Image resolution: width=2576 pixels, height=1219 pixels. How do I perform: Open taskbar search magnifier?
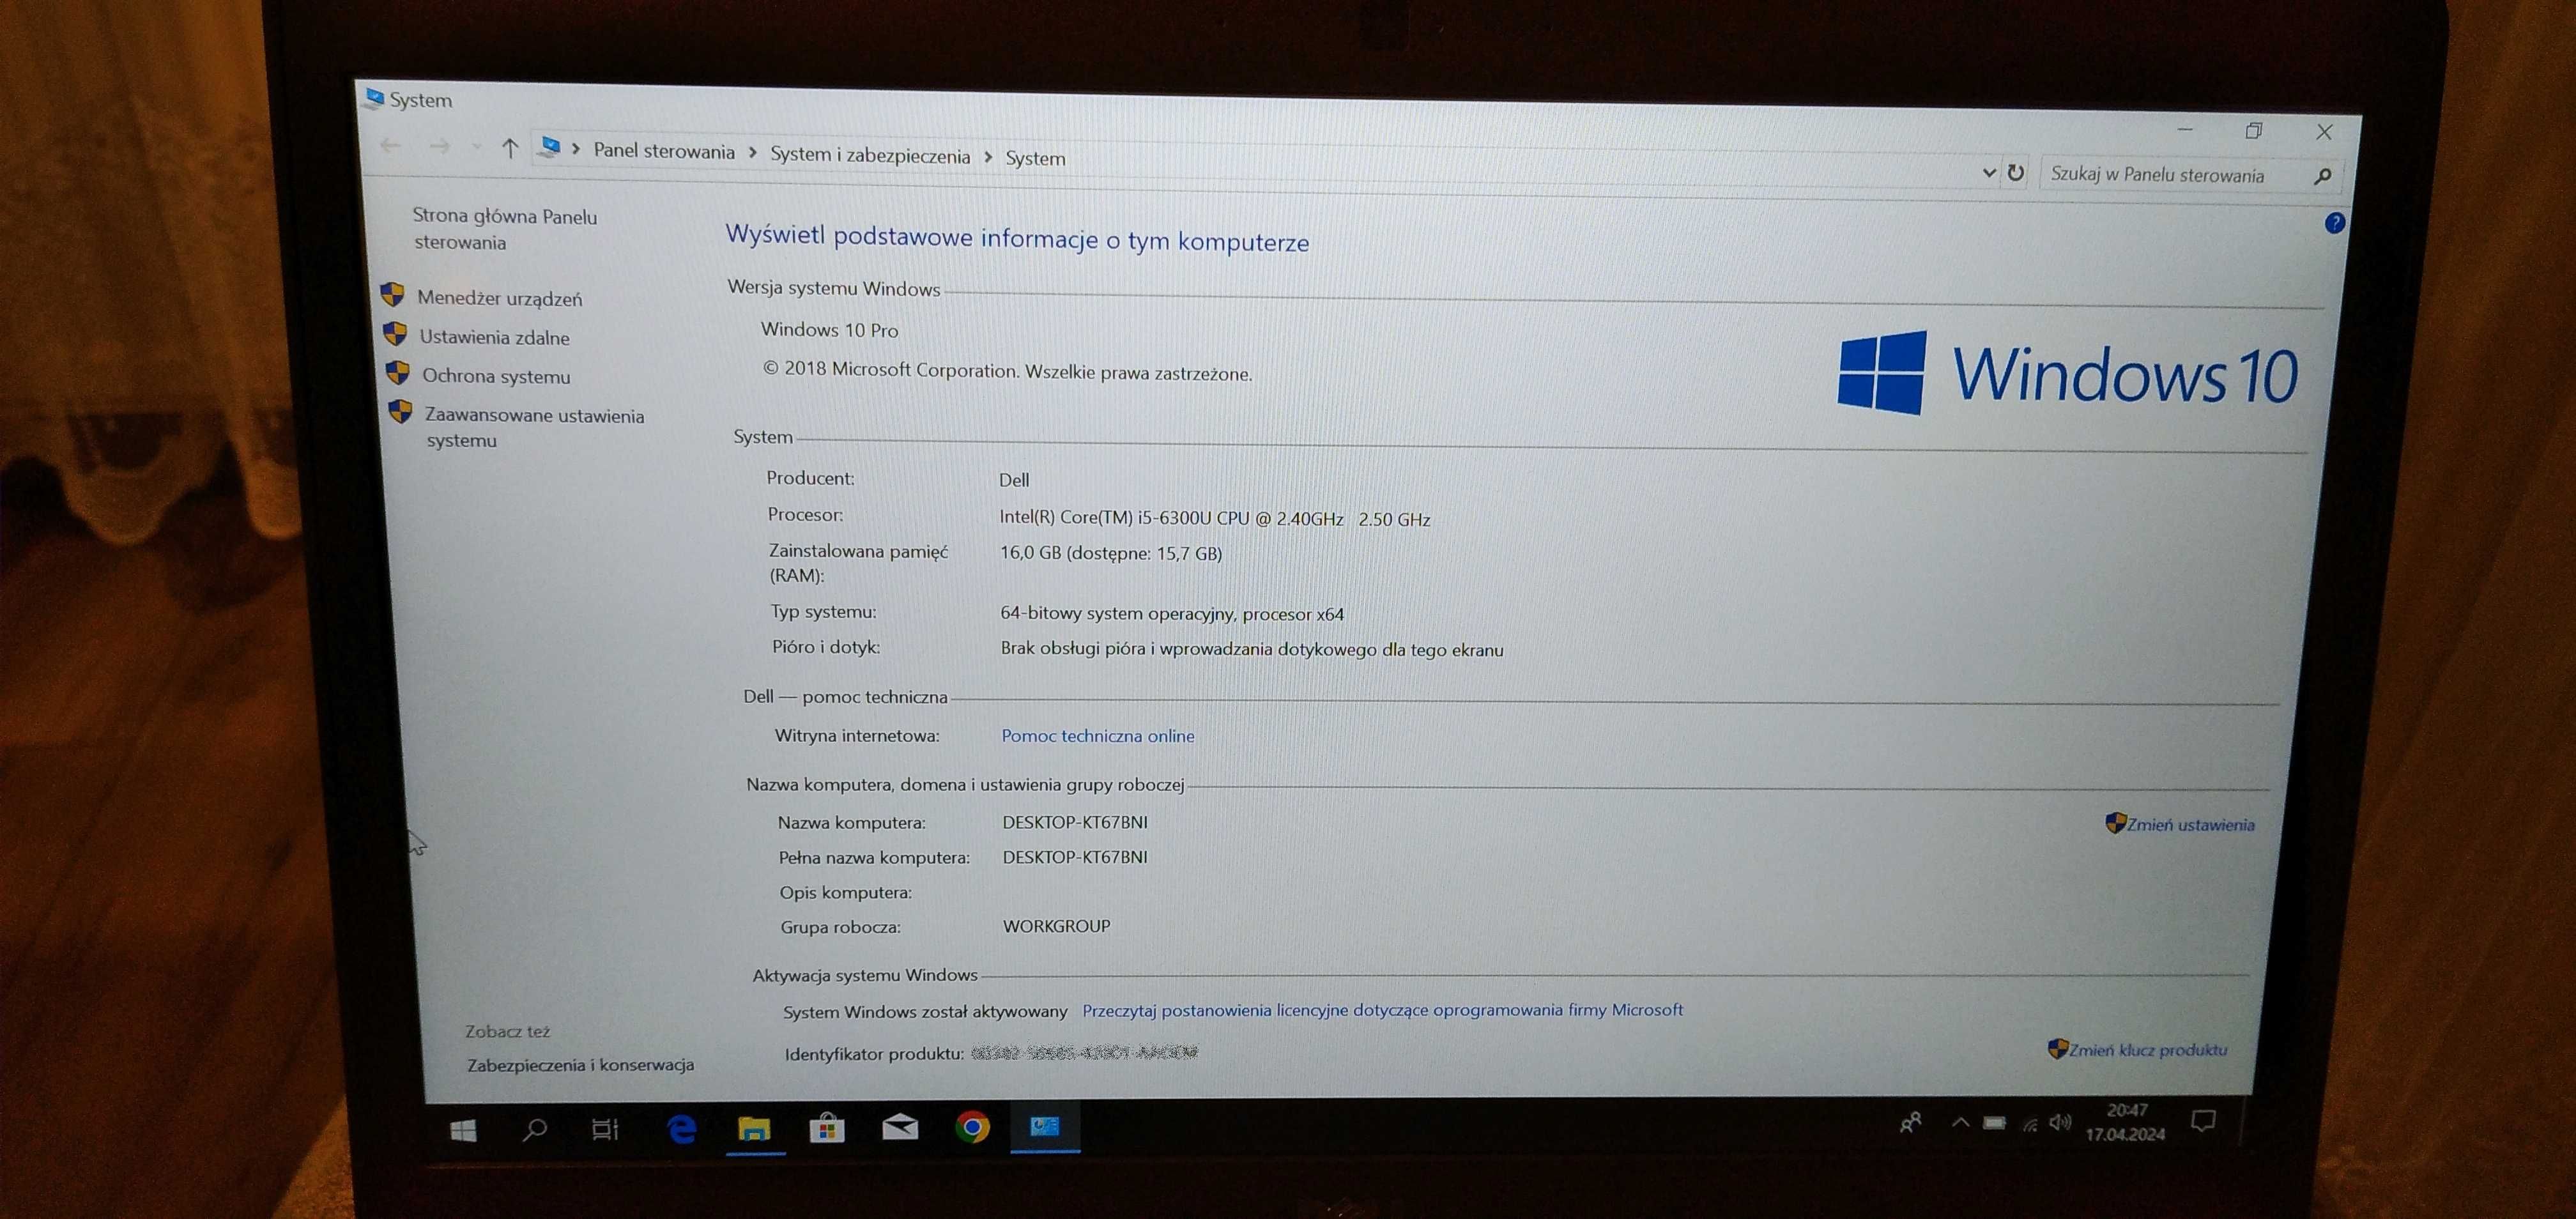(x=535, y=1130)
